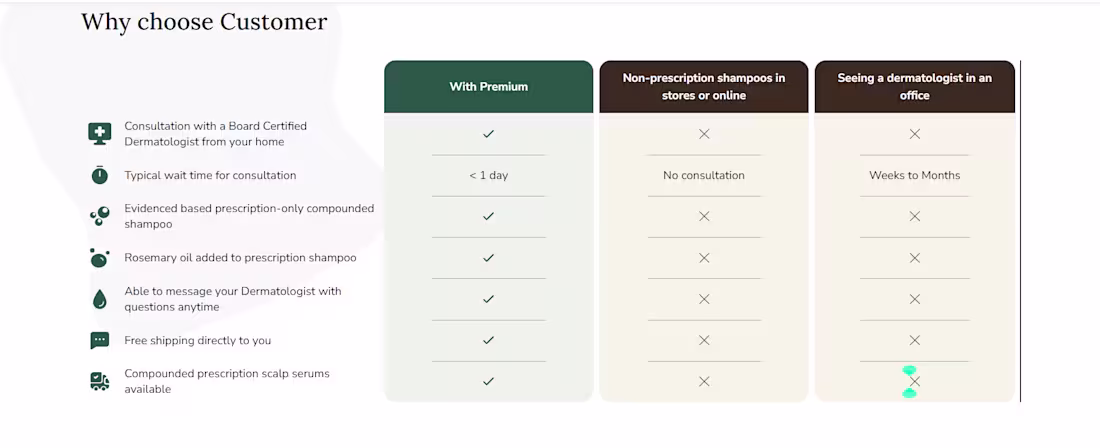This screenshot has height=448, width=1100.
Task: Click the highlighted X in dermatologist office column
Action: [x=914, y=381]
